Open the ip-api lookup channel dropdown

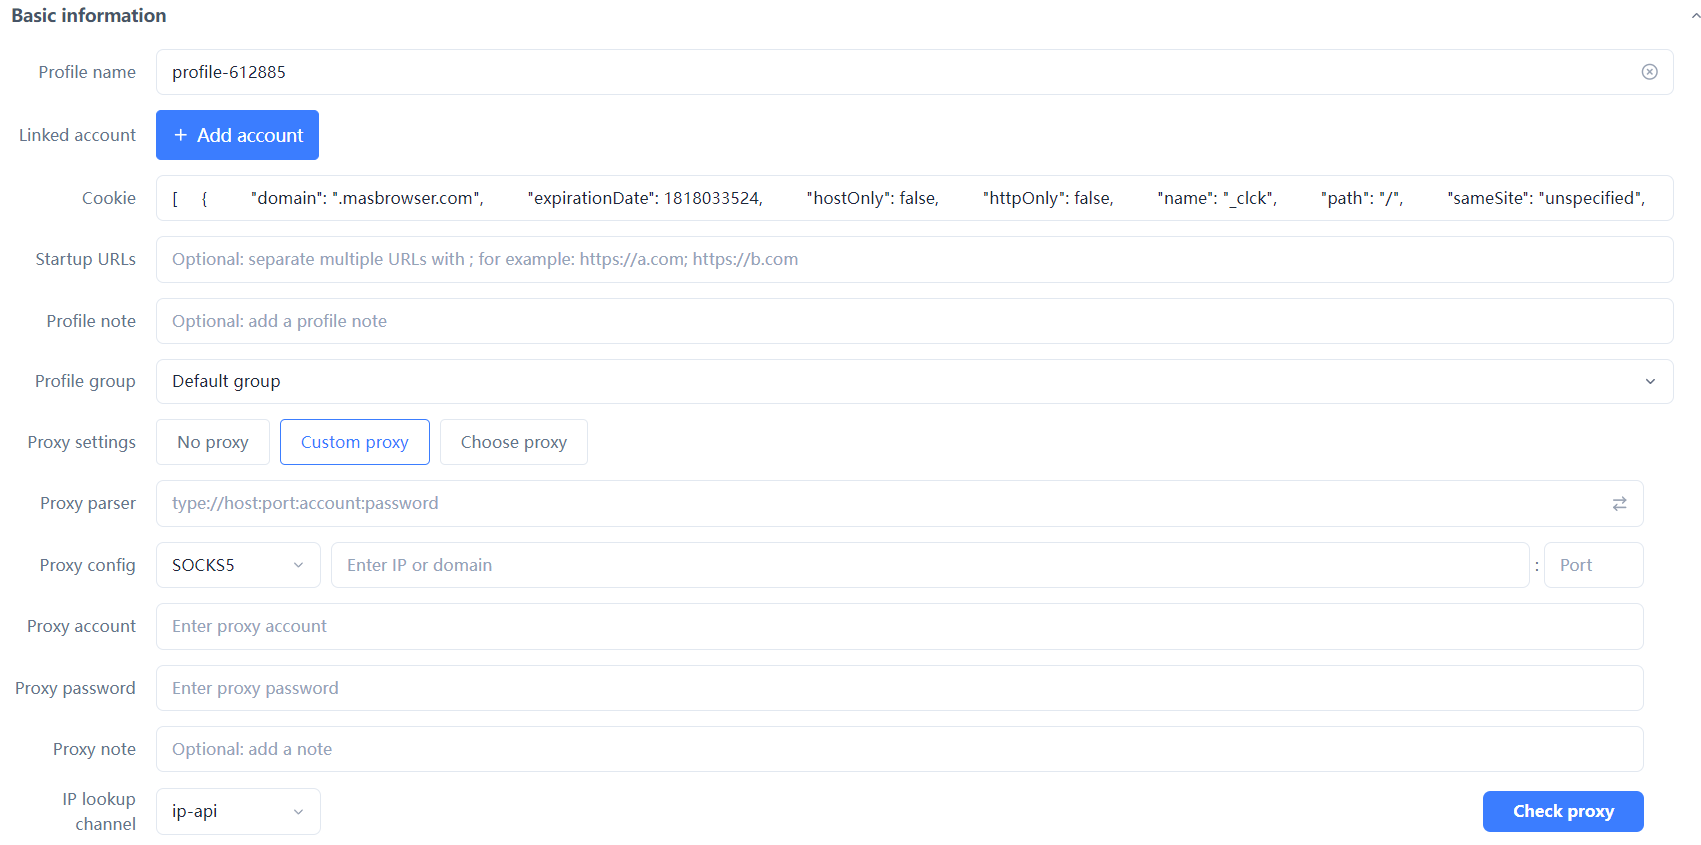238,811
